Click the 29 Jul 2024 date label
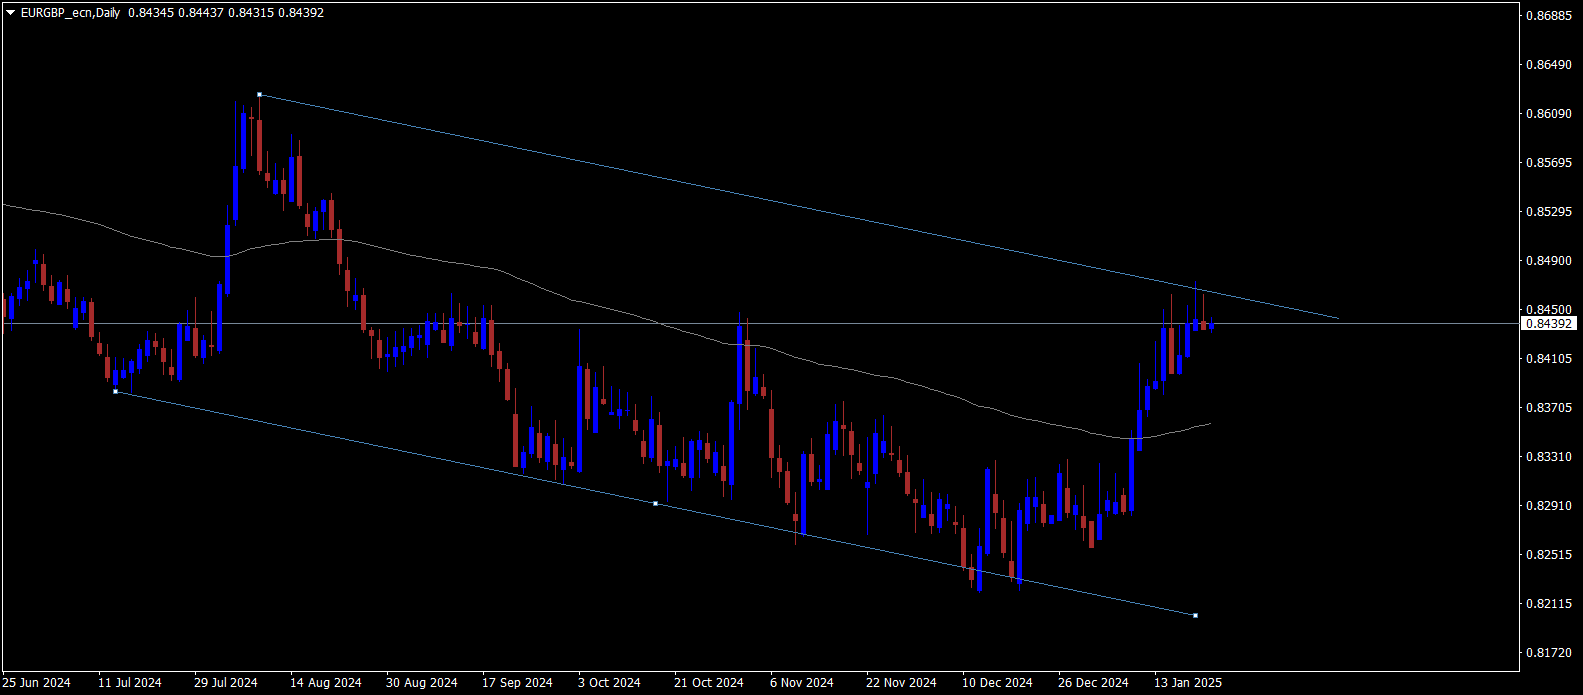1583x695 pixels. (x=226, y=683)
